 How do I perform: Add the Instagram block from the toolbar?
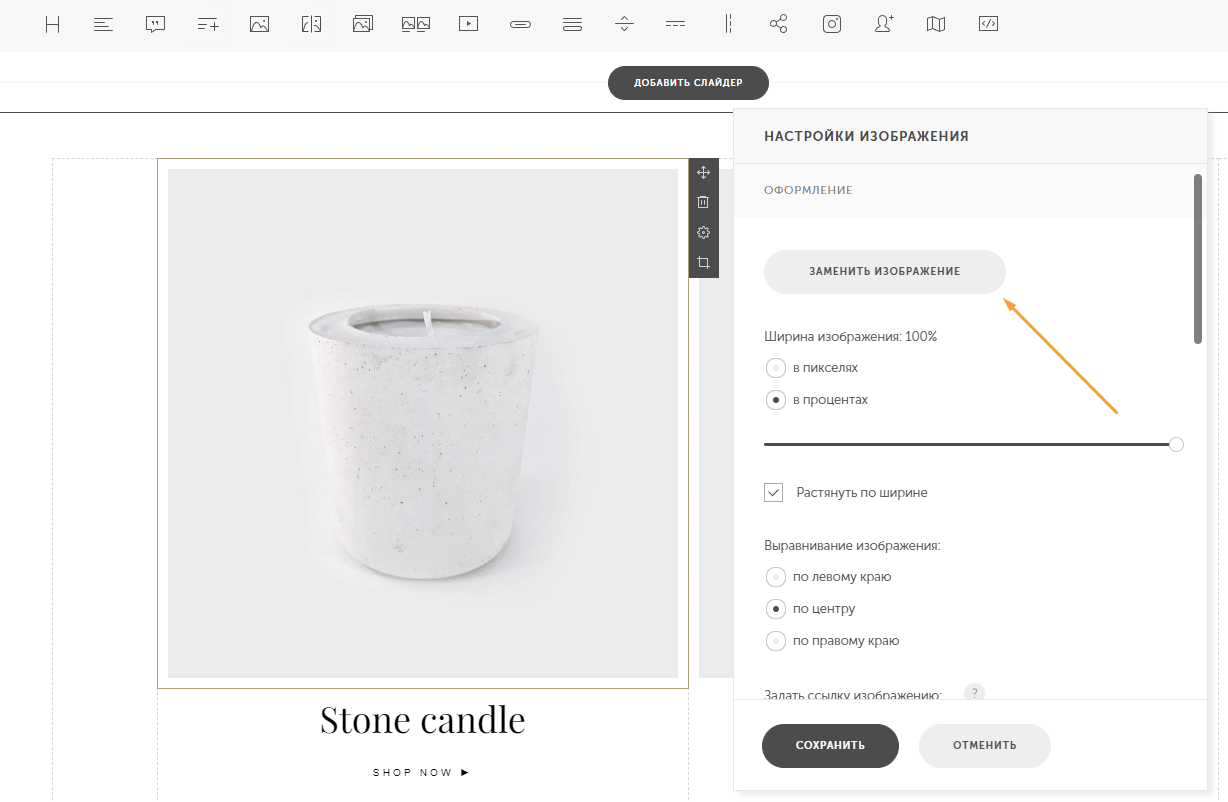coord(832,25)
